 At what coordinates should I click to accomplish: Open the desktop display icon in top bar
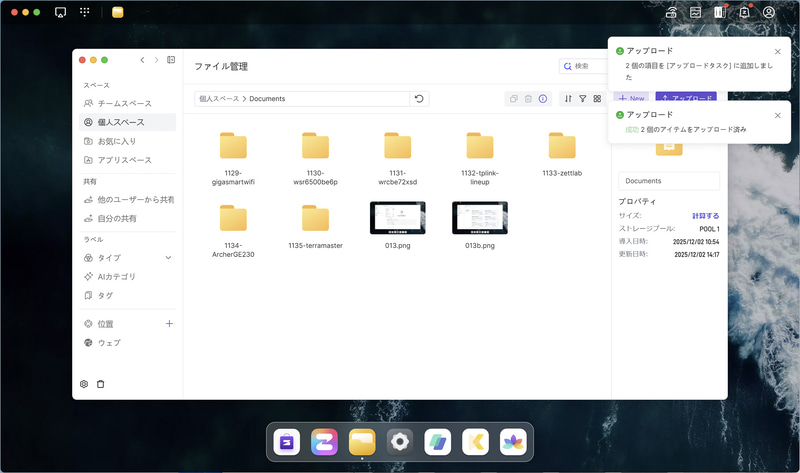click(60, 12)
